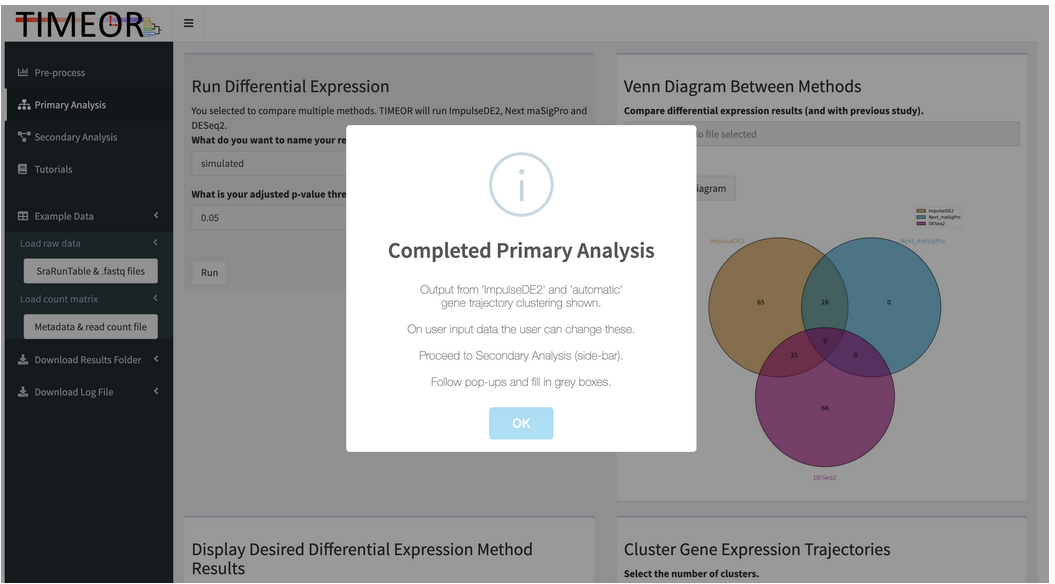Click the Tutorials book icon
The width and height of the screenshot is (1055, 584).
[23, 169]
